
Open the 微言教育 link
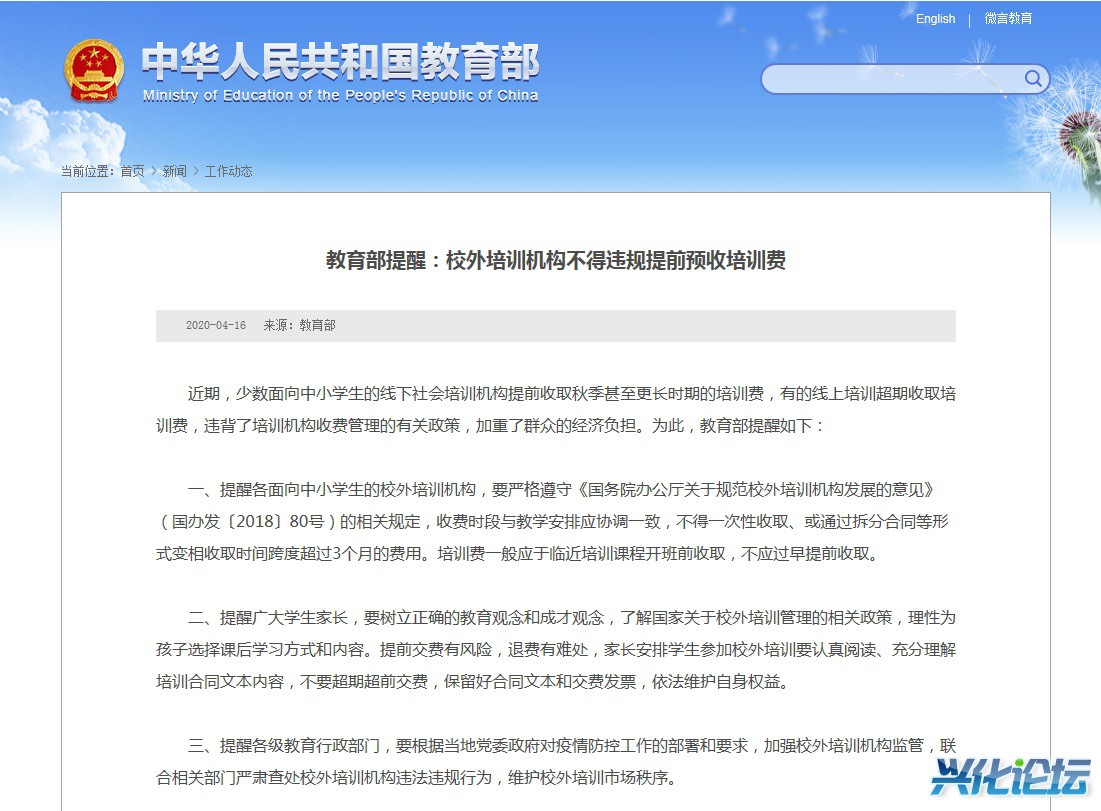tap(1008, 19)
